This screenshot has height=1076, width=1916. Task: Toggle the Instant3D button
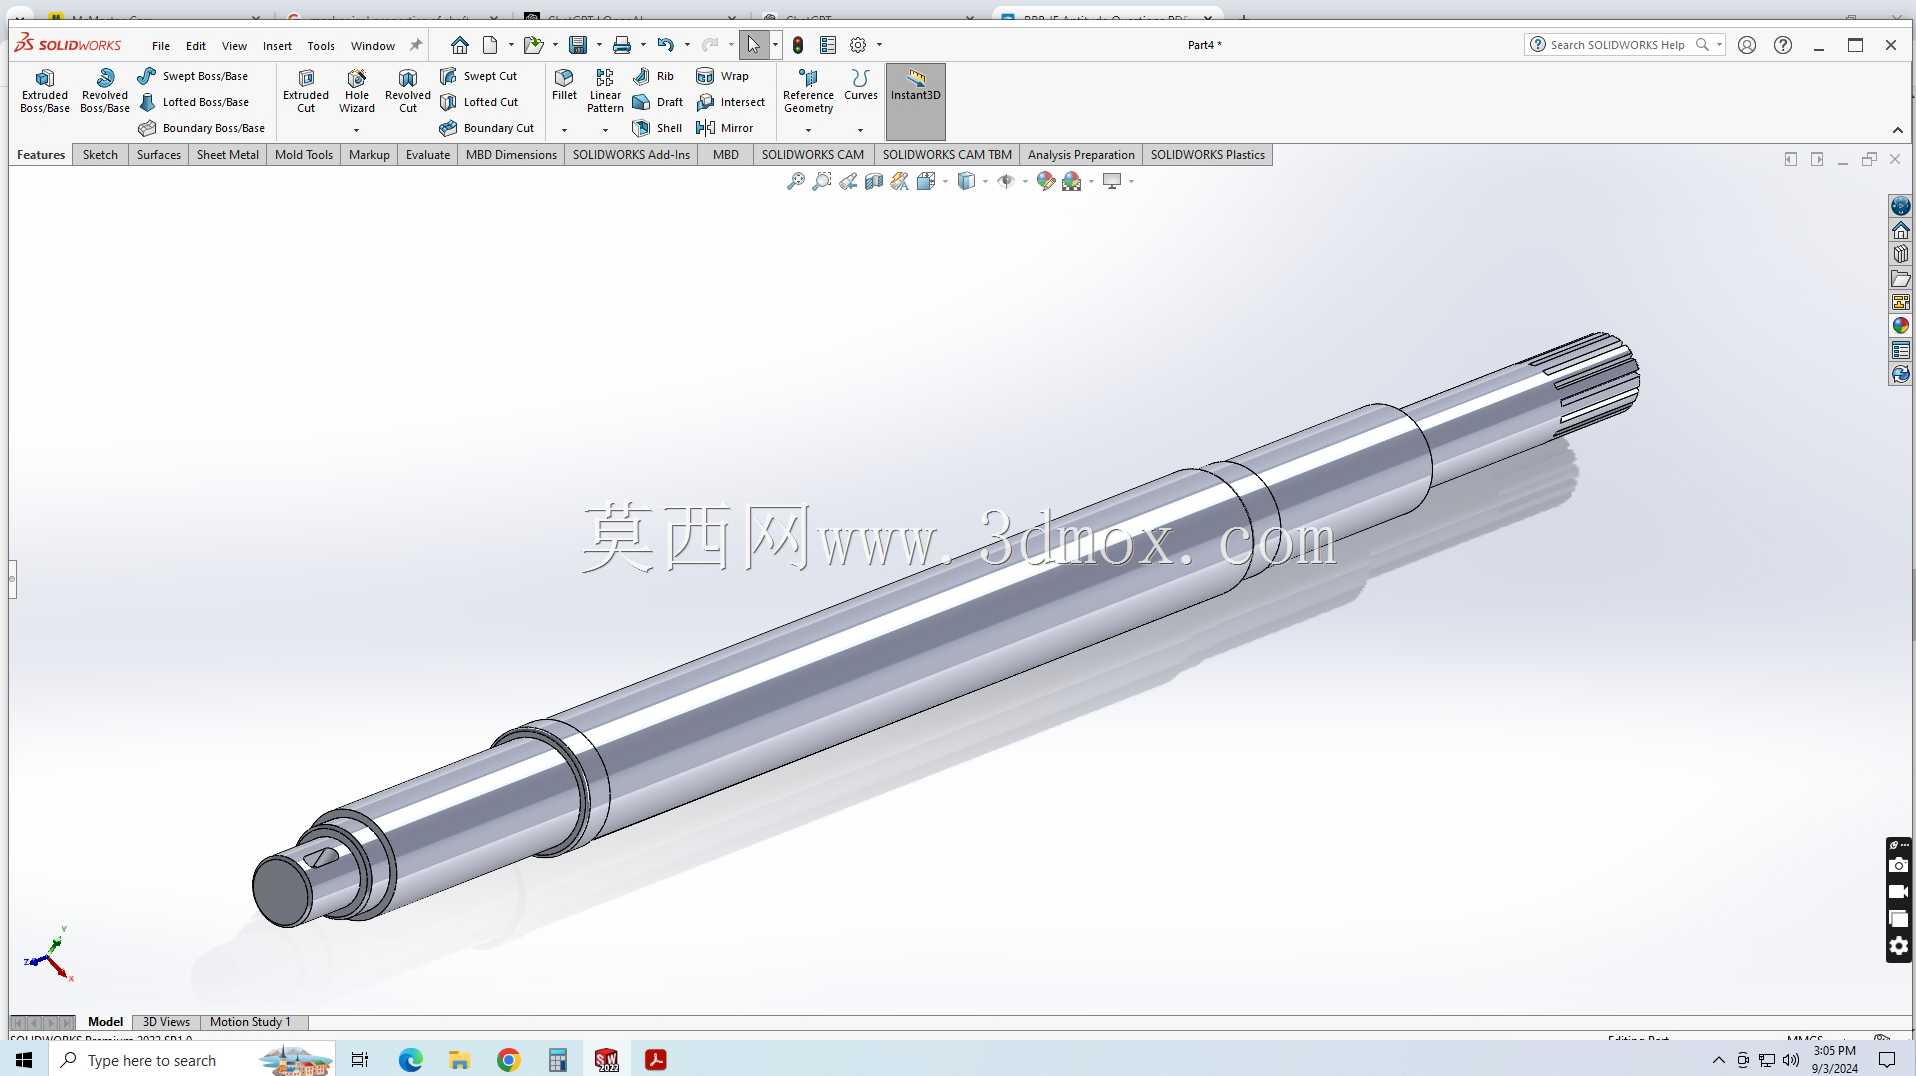916,101
